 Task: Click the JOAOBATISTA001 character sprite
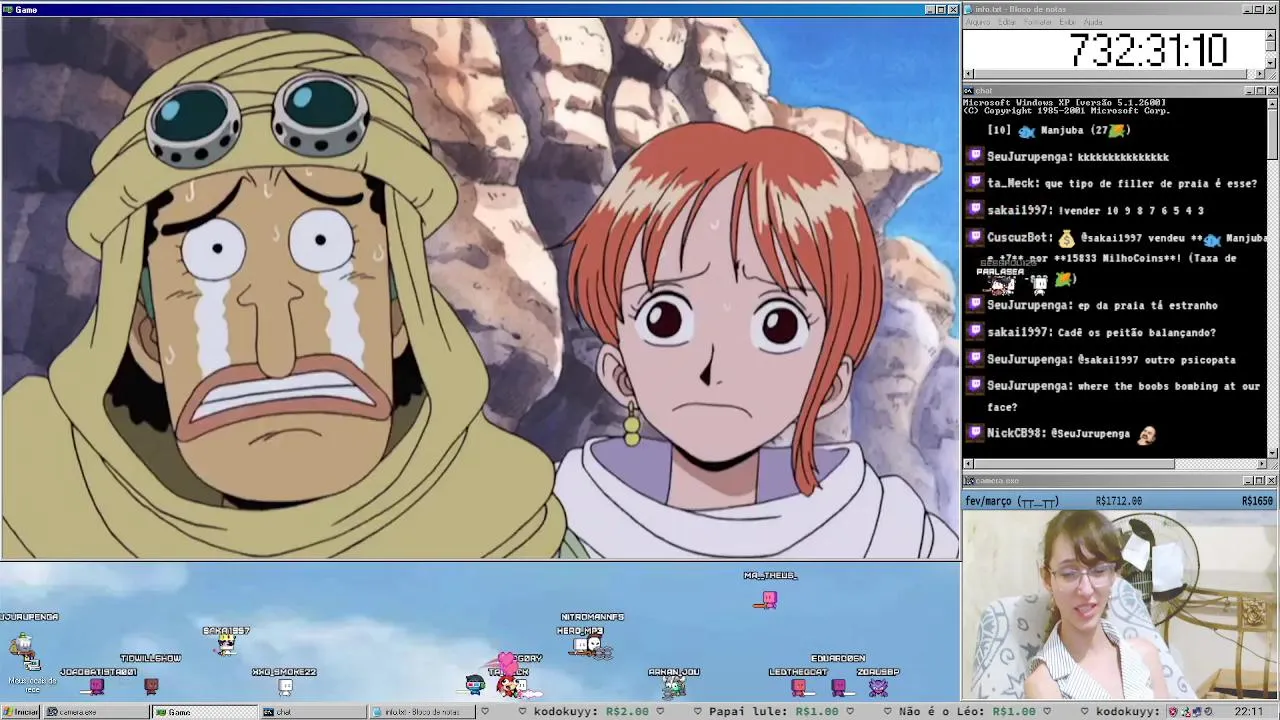pyautogui.click(x=97, y=687)
